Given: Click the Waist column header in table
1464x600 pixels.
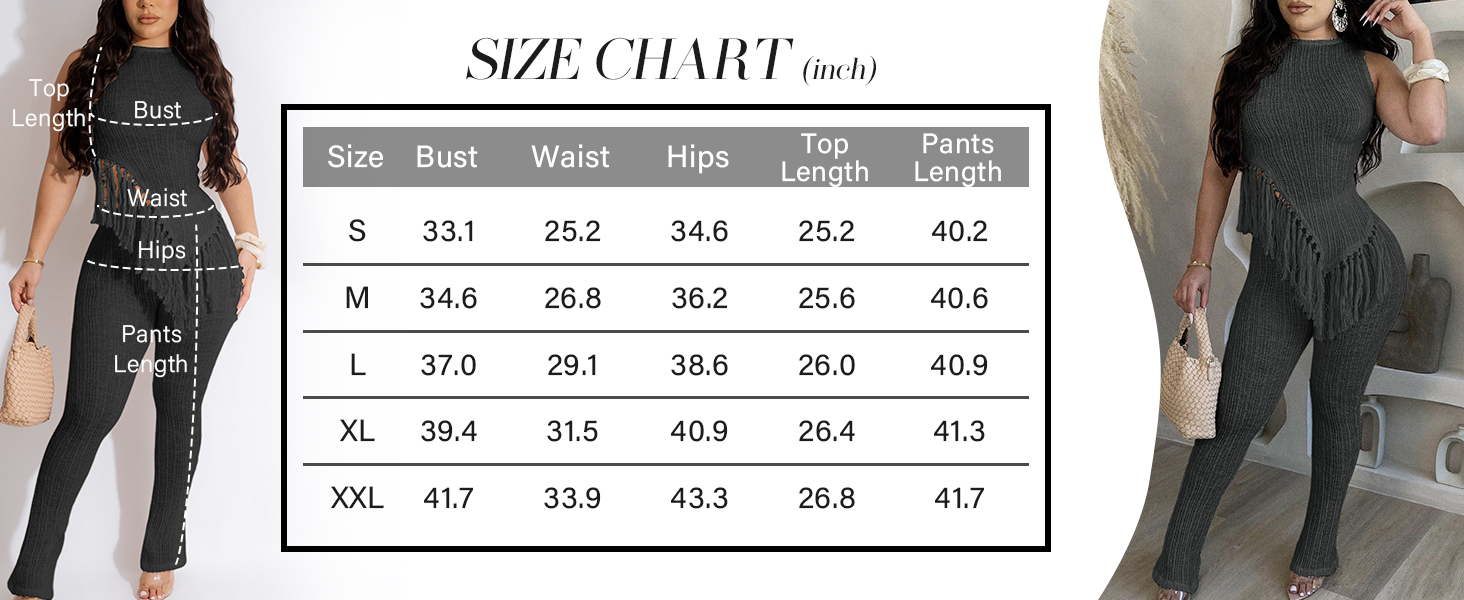Looking at the screenshot, I should point(571,157).
